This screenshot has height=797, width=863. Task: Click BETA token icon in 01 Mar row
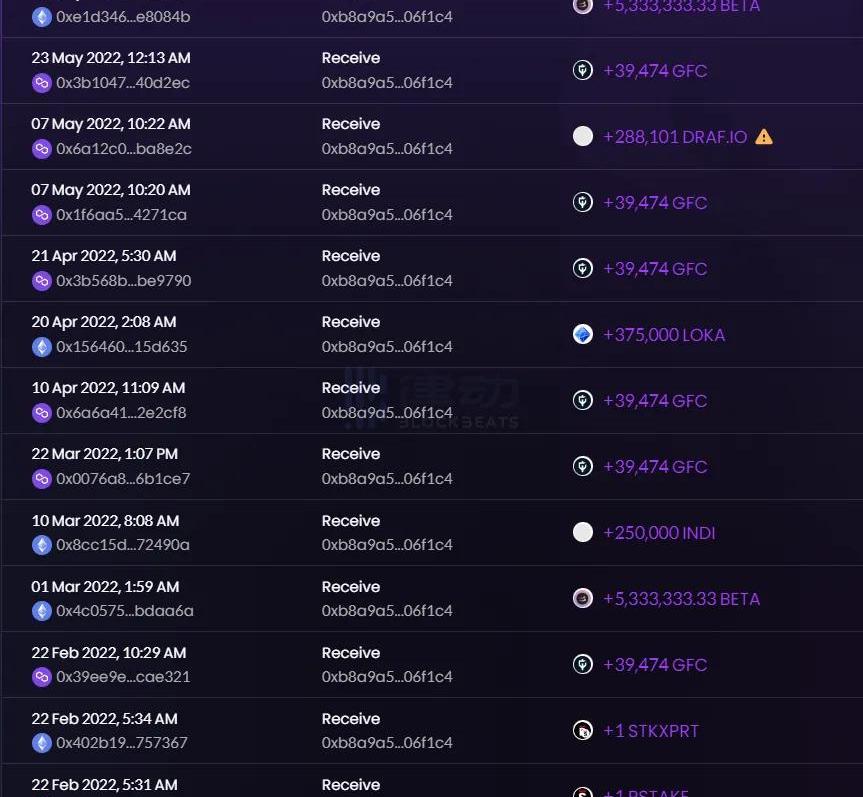click(x=583, y=599)
